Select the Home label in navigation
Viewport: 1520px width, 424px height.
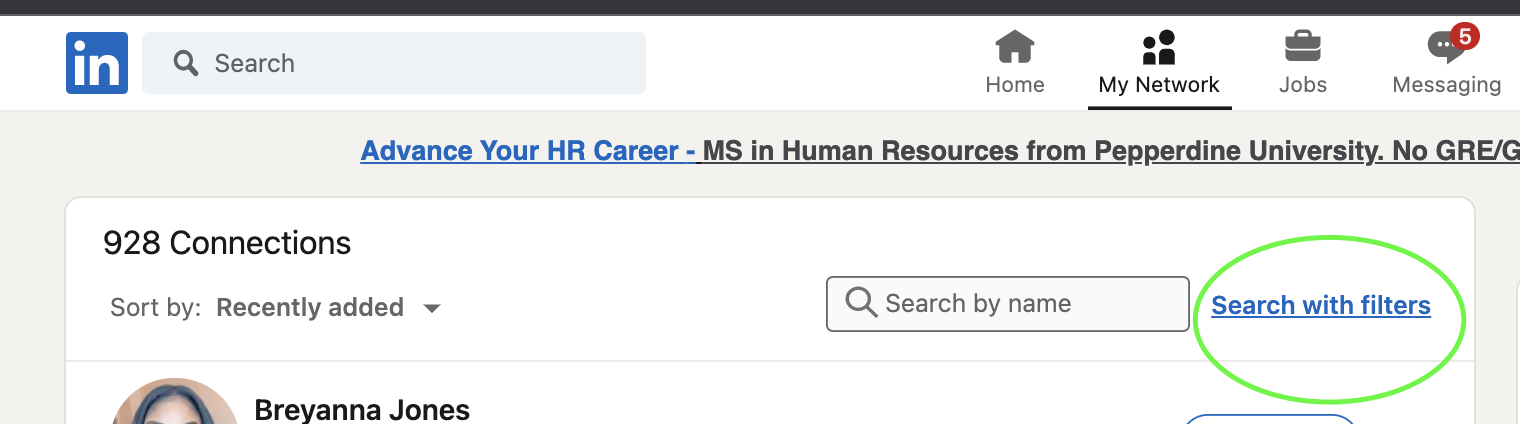tap(1015, 85)
